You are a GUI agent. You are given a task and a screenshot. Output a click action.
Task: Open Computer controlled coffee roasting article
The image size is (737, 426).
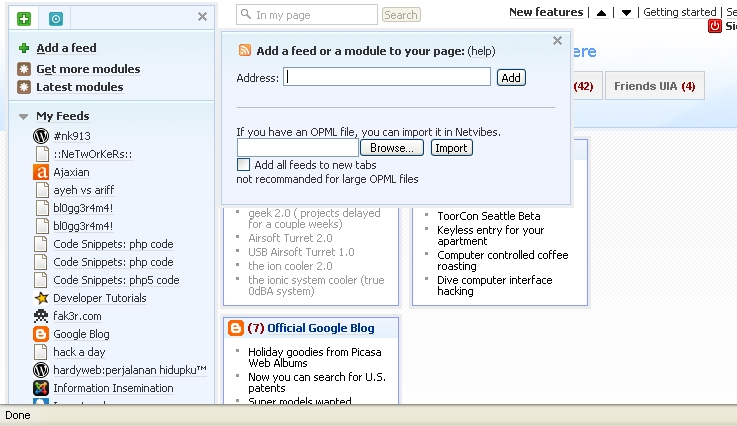(502, 260)
